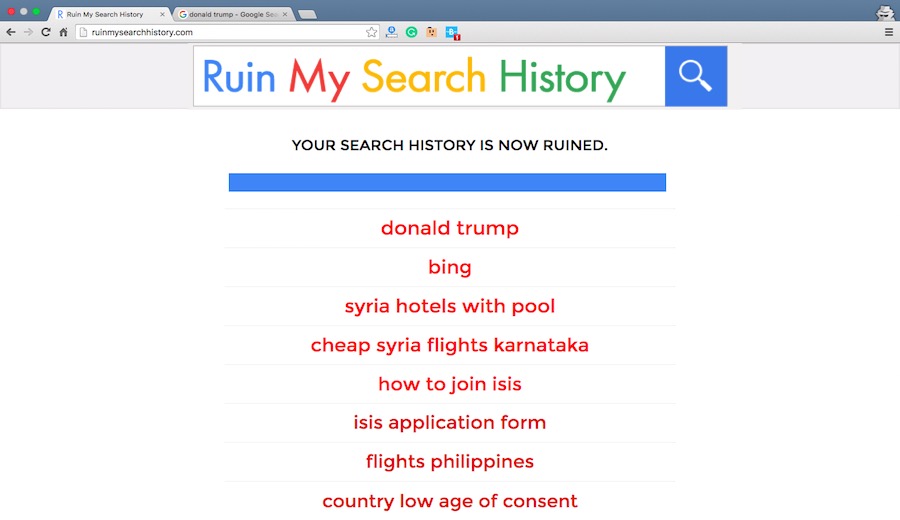The height and width of the screenshot is (520, 900).
Task: Select the Ruin My Search History tab
Action: 104,15
